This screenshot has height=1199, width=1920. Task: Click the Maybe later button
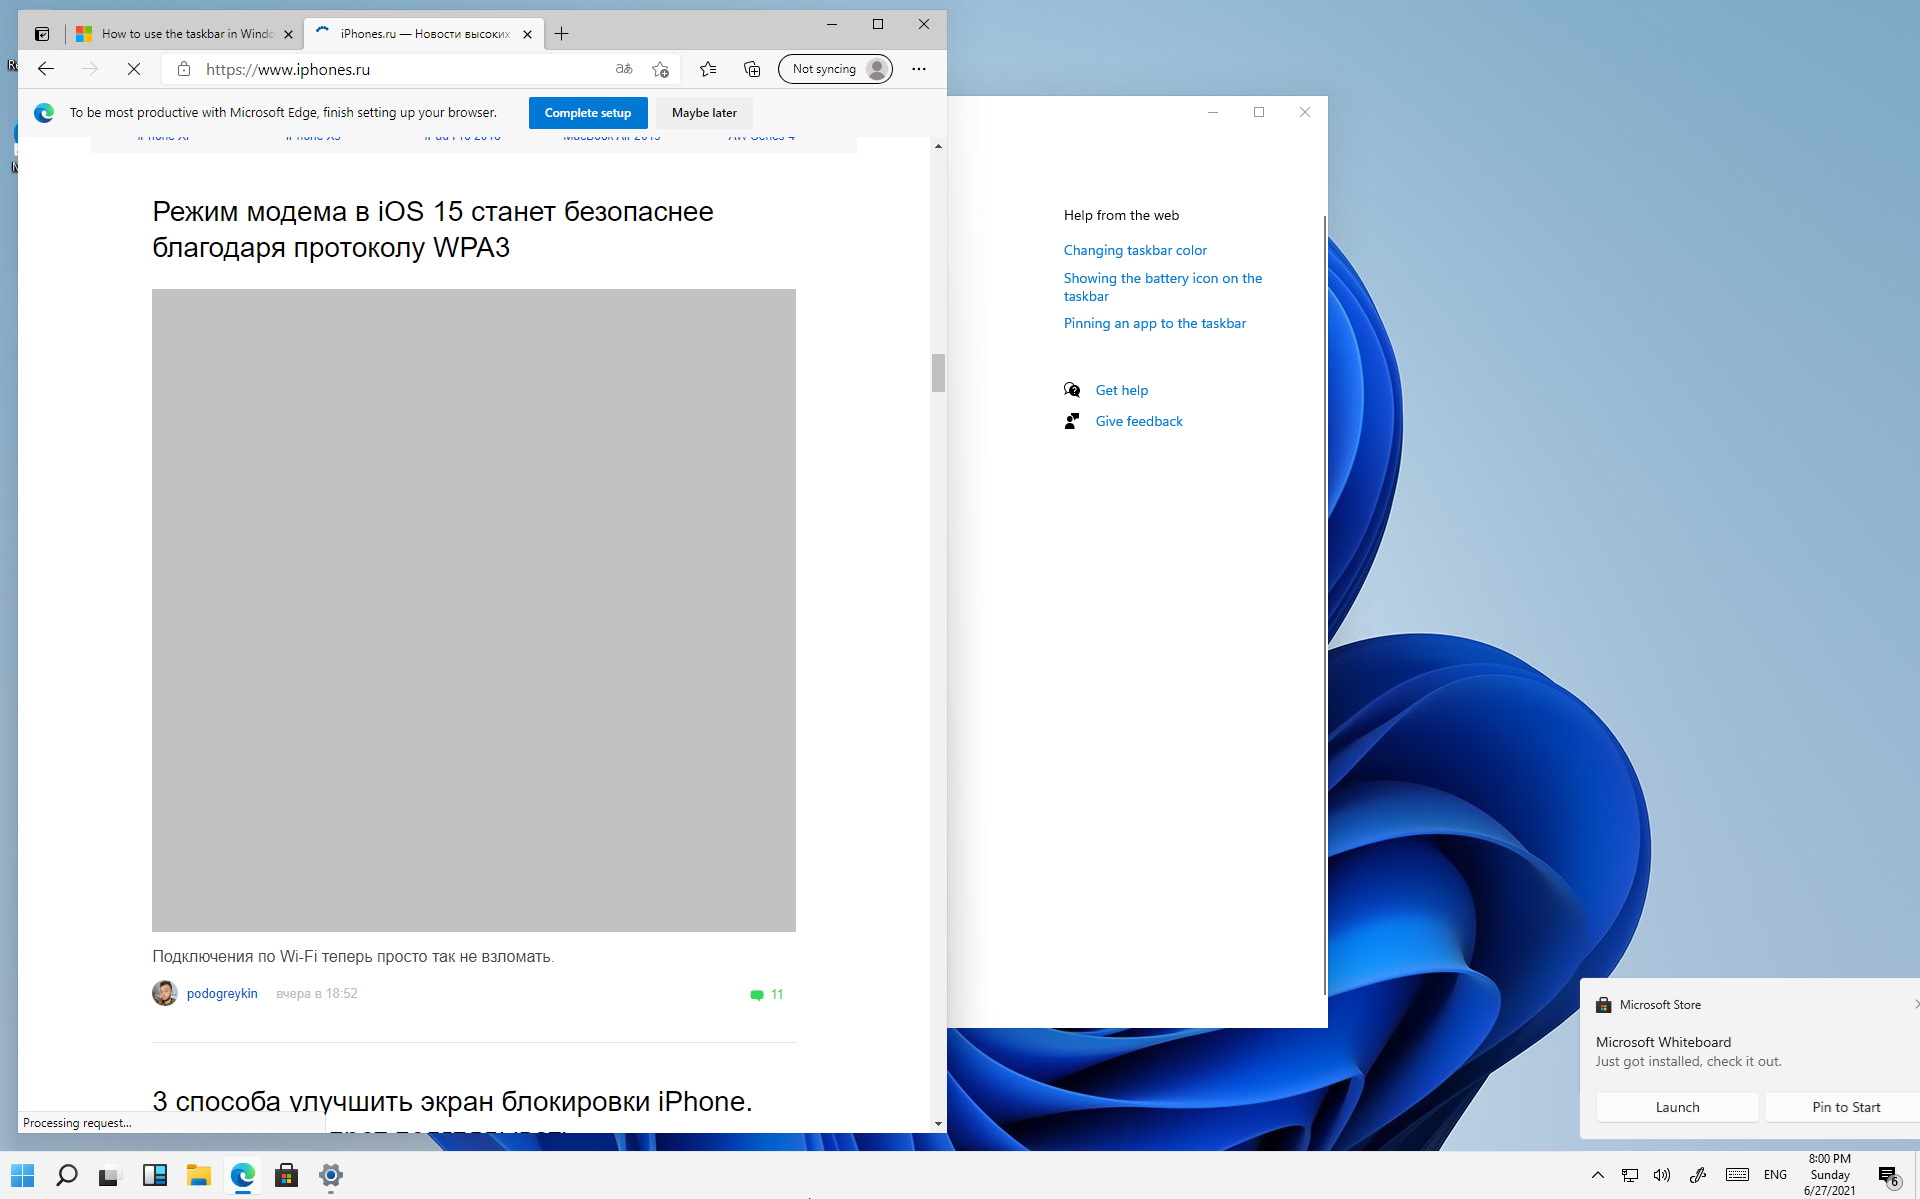[x=704, y=113]
